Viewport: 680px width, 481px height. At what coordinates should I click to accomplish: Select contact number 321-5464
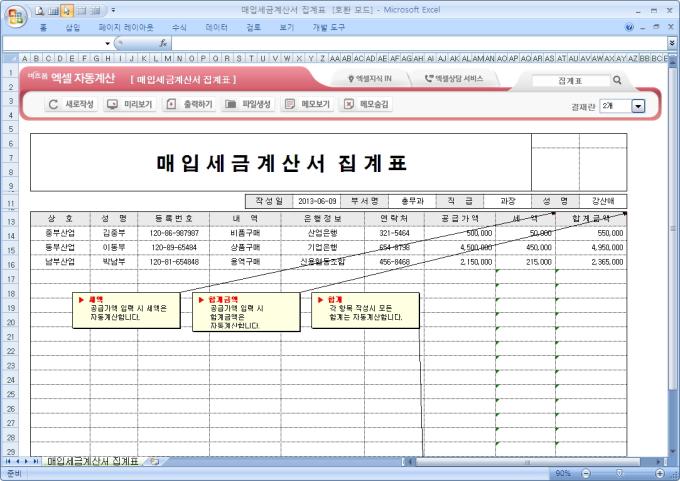(394, 233)
